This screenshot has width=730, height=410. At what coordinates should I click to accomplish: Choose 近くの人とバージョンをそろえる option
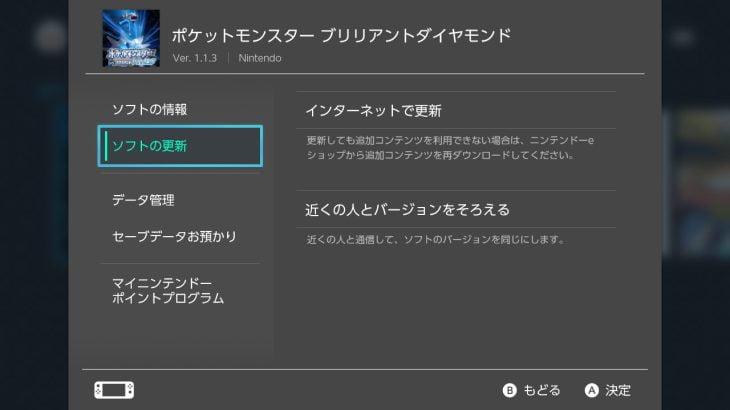coord(407,209)
